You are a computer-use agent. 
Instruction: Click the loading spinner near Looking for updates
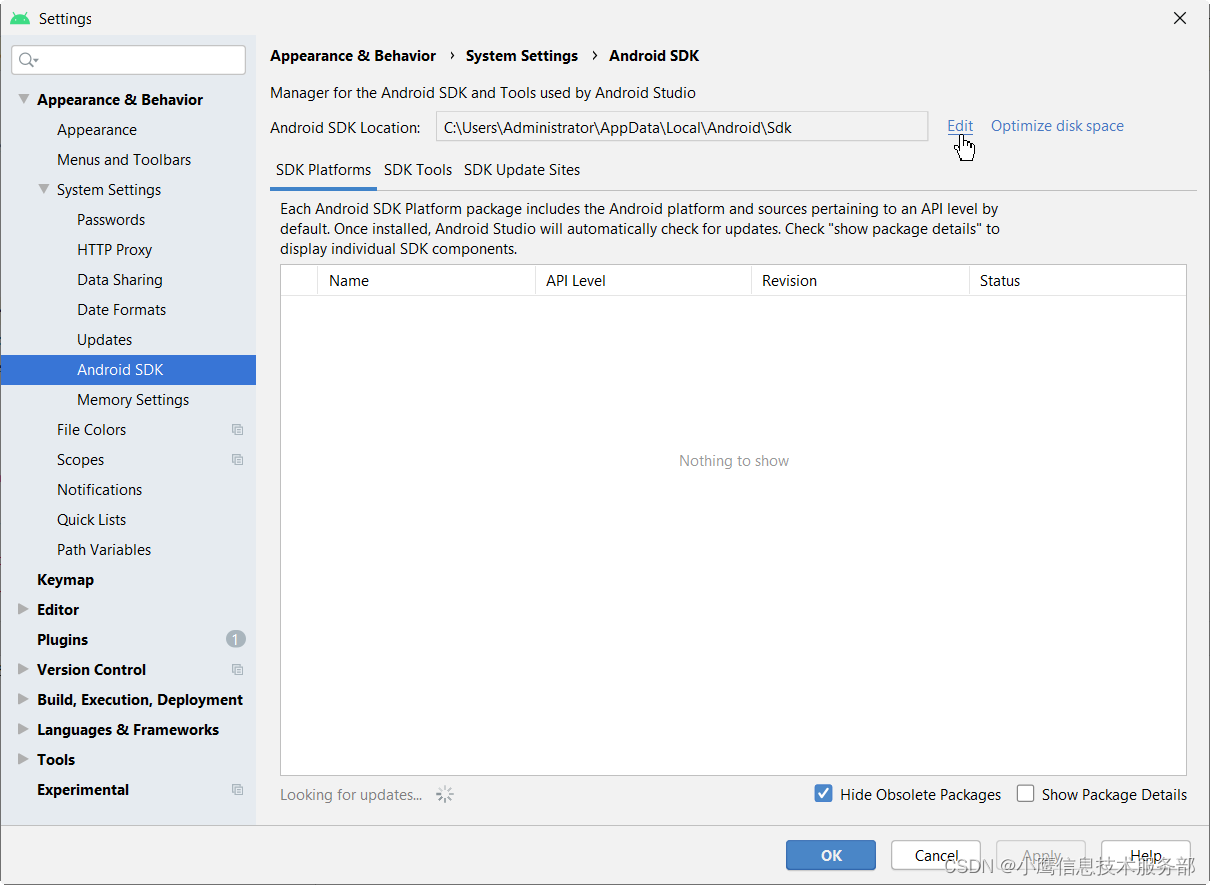[x=446, y=795]
